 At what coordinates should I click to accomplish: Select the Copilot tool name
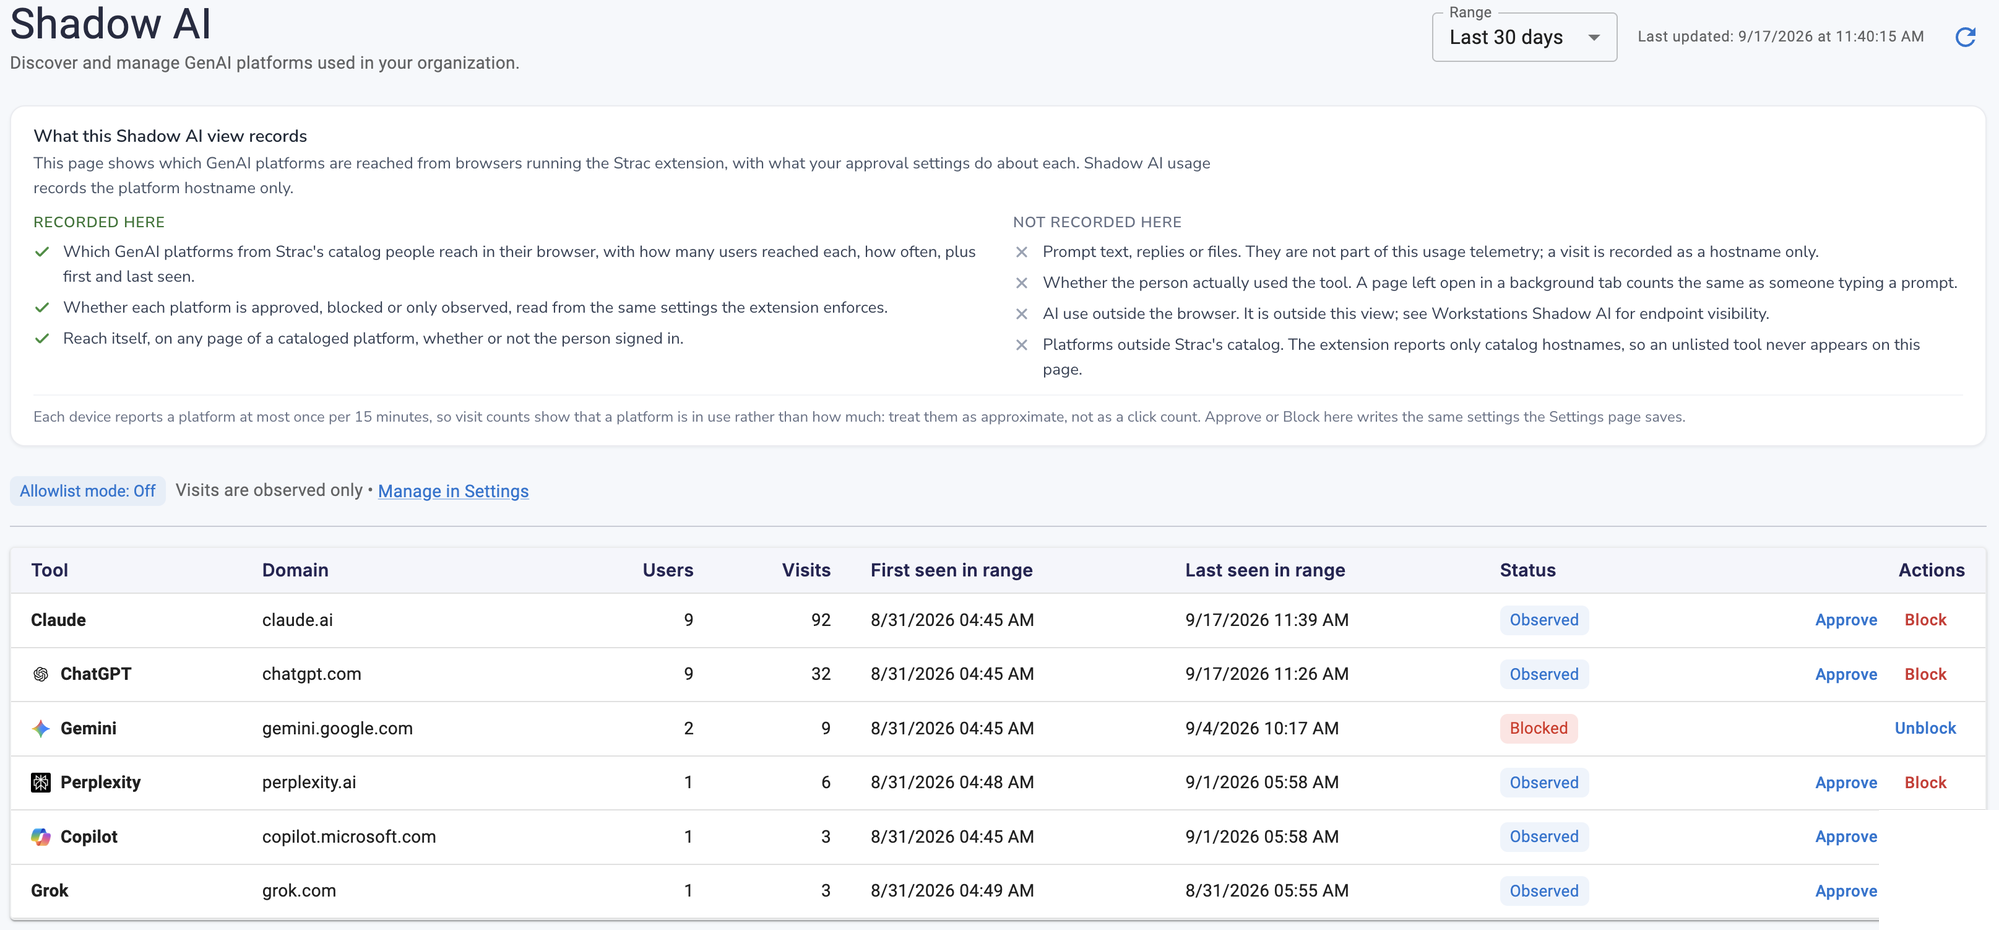(89, 837)
